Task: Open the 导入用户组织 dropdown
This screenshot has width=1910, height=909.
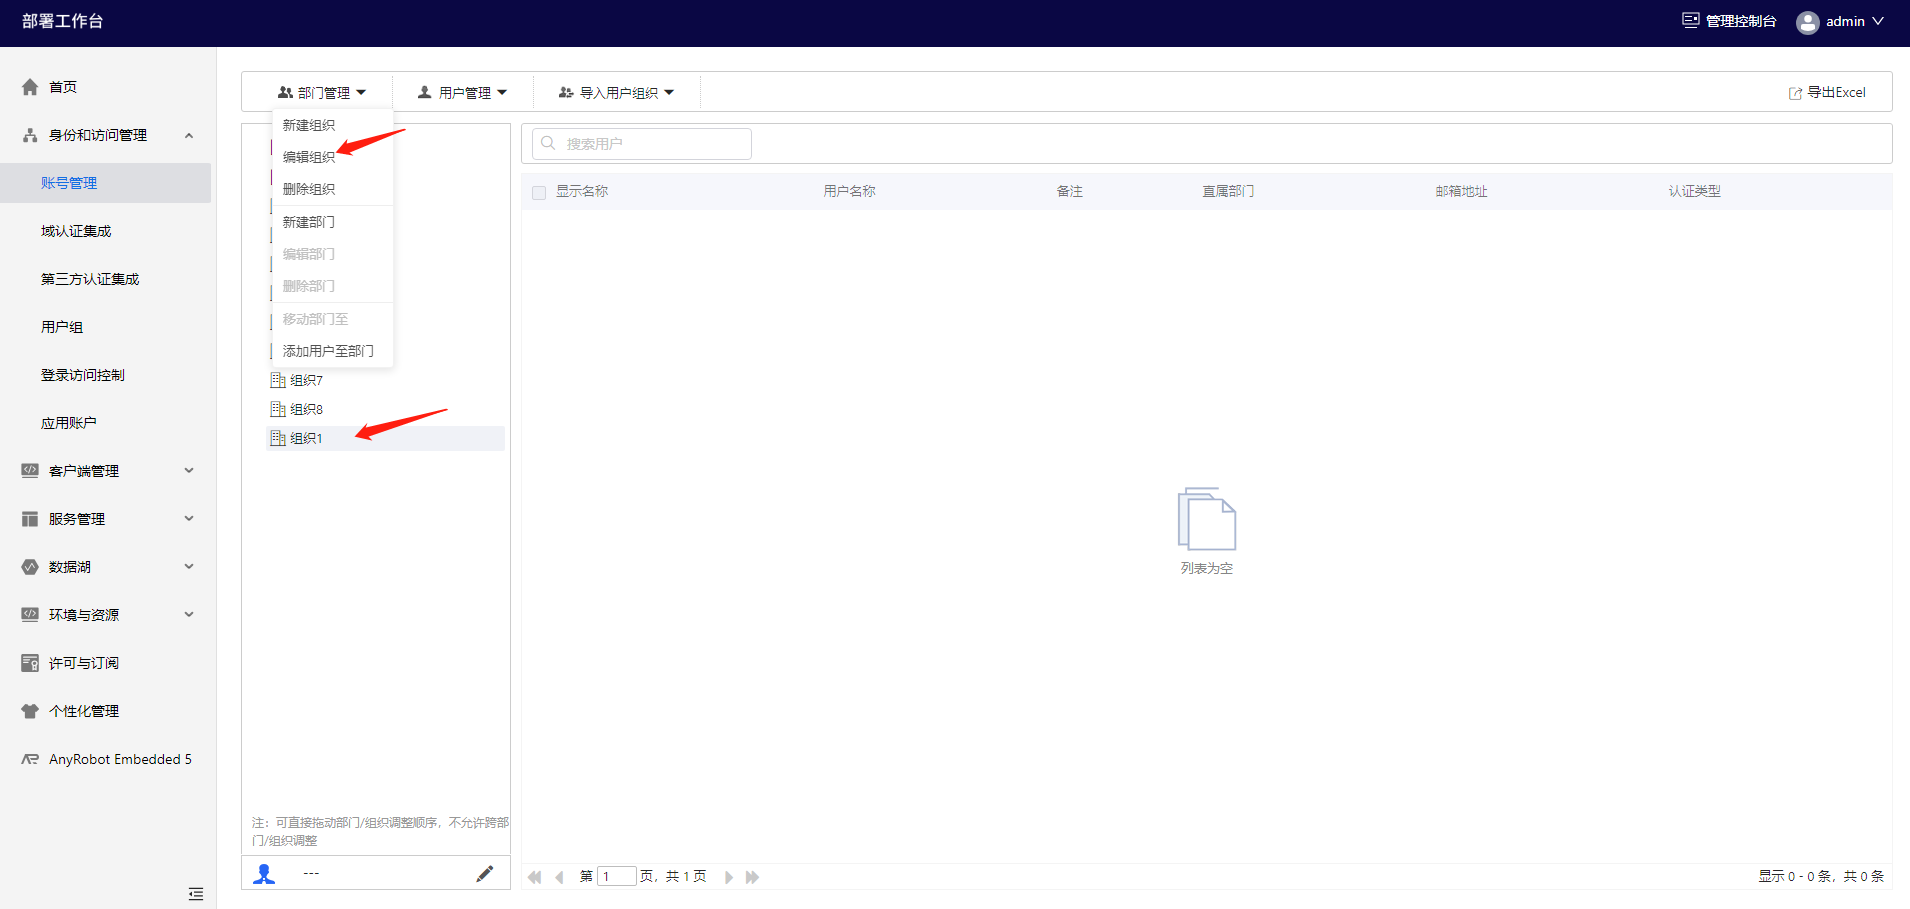Action: 616,92
